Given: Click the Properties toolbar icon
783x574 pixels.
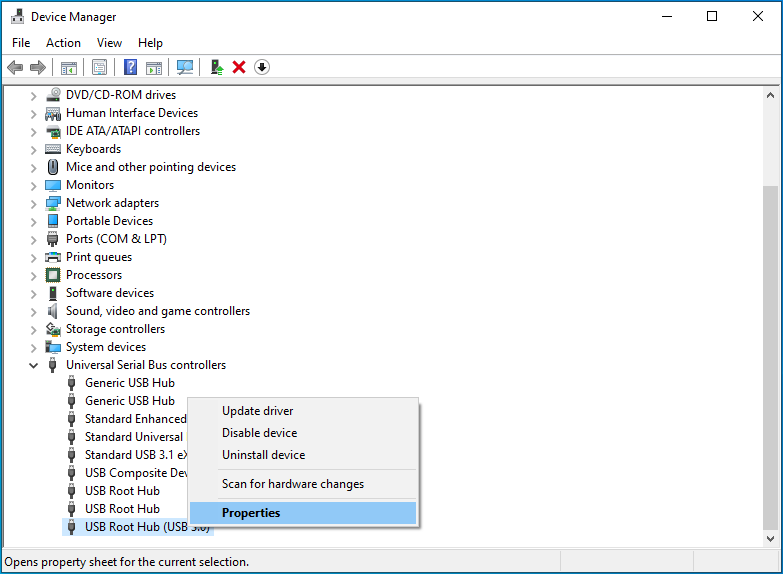Looking at the screenshot, I should pos(99,67).
